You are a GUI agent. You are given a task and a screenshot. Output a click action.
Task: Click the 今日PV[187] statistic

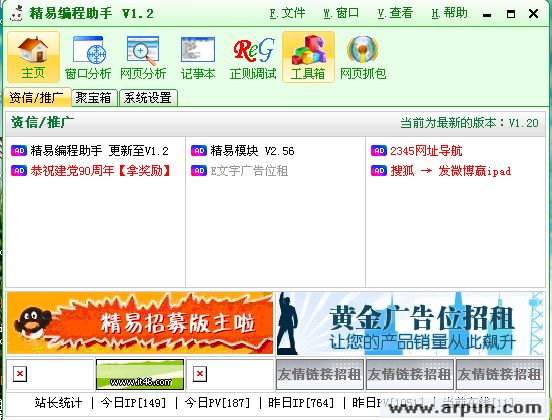pos(217,403)
